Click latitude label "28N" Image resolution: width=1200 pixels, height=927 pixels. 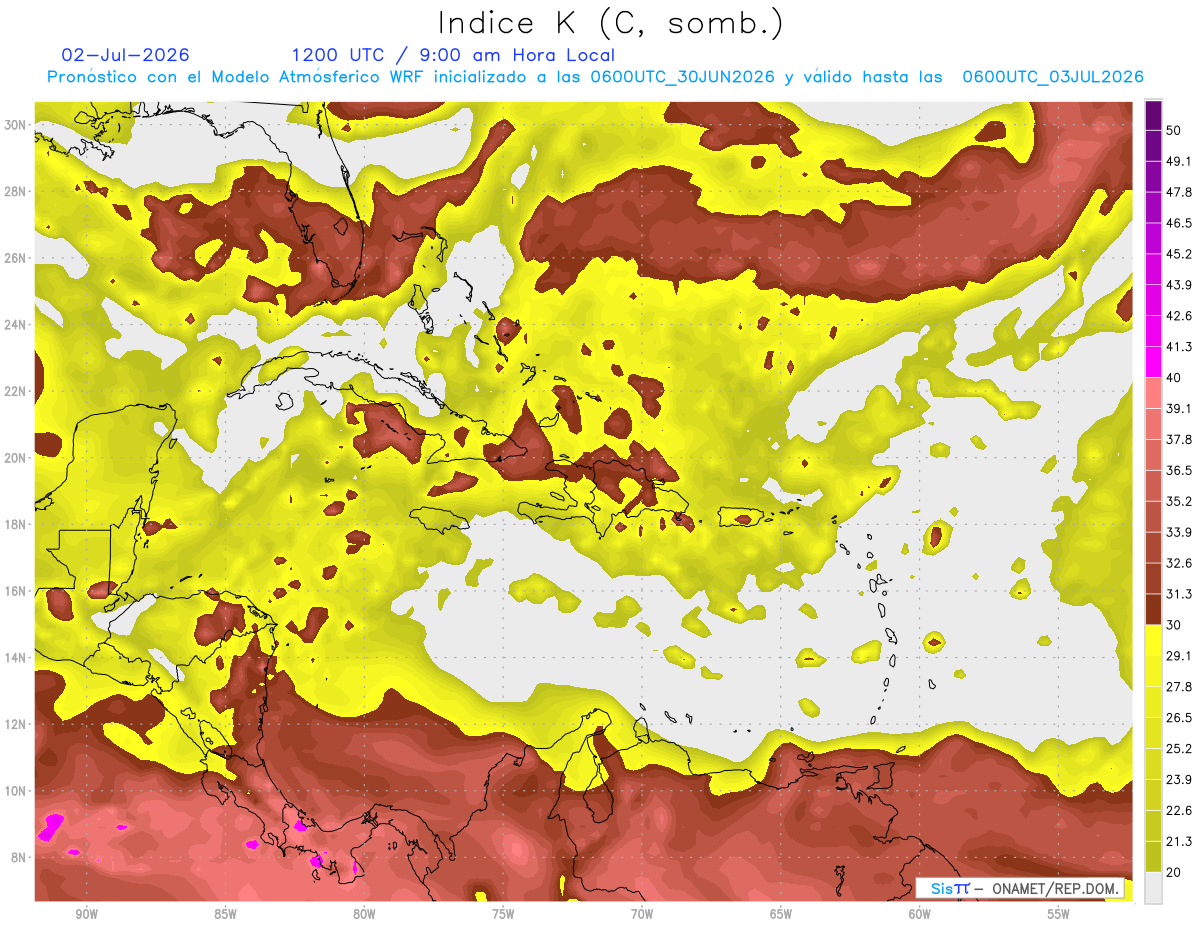[x=16, y=191]
